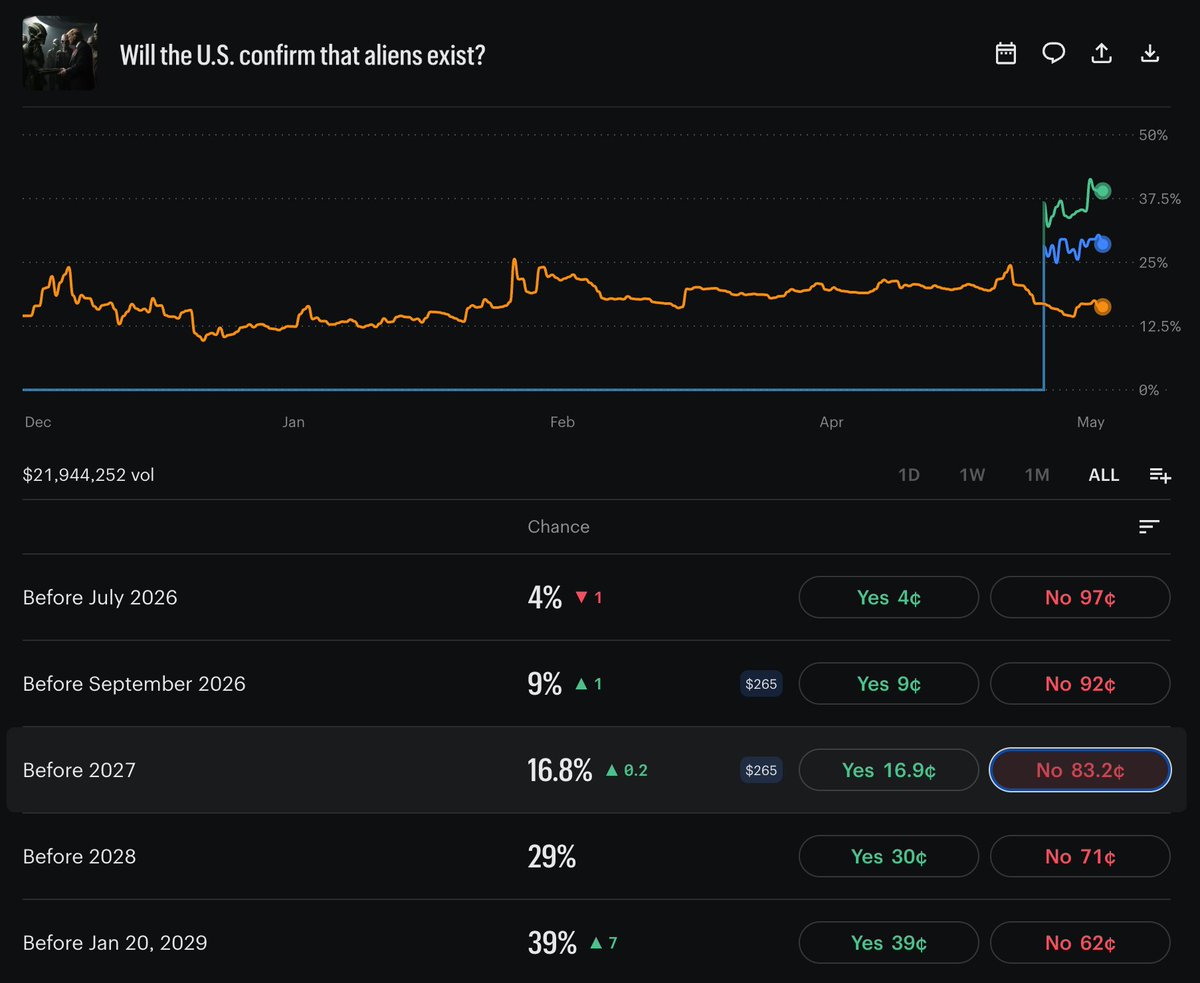This screenshot has height=983, width=1200.
Task: Click the market thumbnail image
Action: pos(59,54)
